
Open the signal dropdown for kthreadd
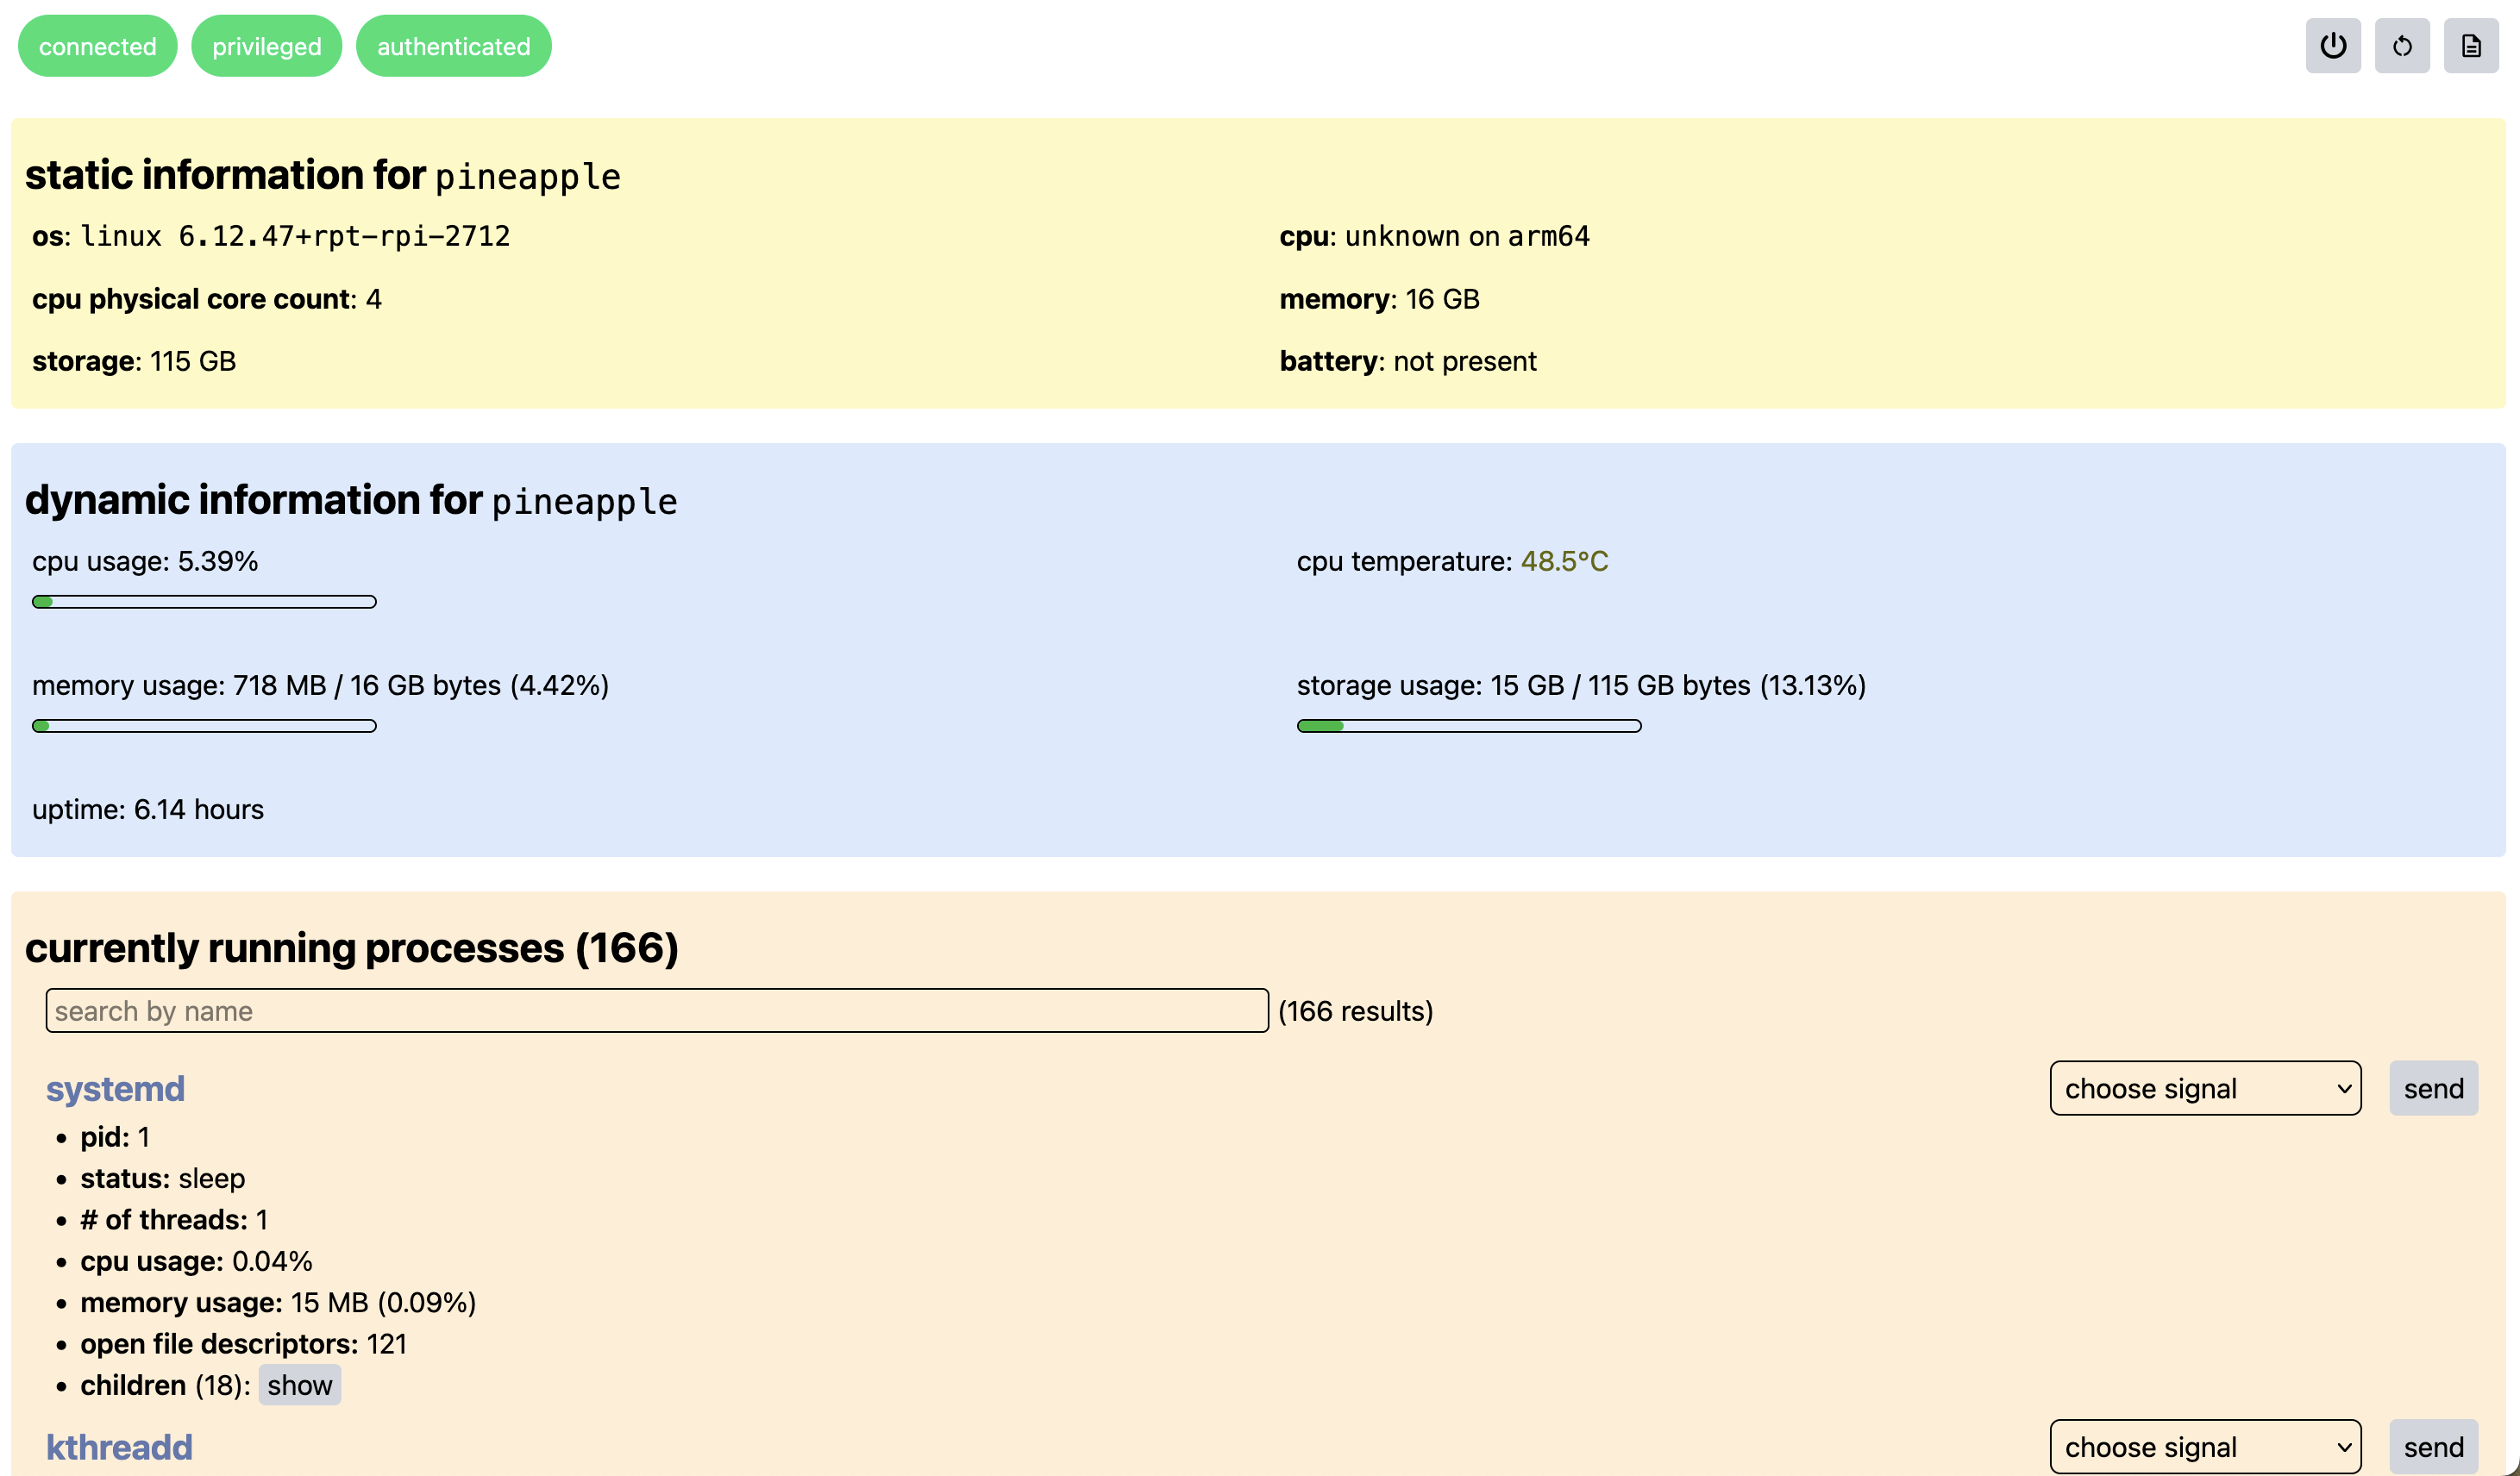coord(2205,1446)
